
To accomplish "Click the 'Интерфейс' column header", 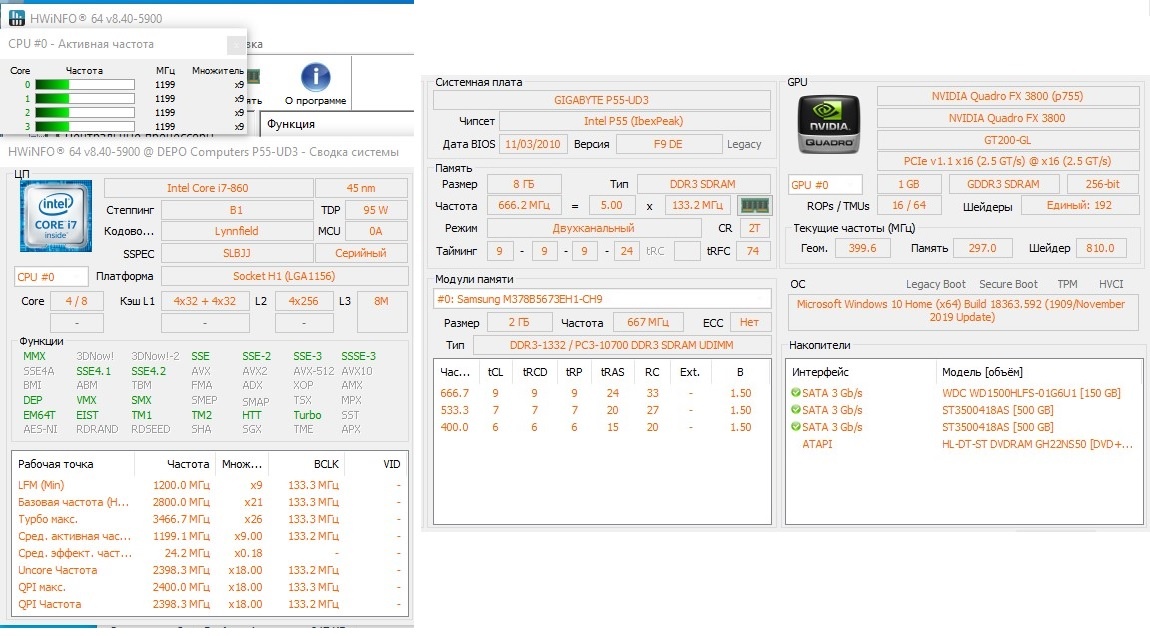I will 820,372.
